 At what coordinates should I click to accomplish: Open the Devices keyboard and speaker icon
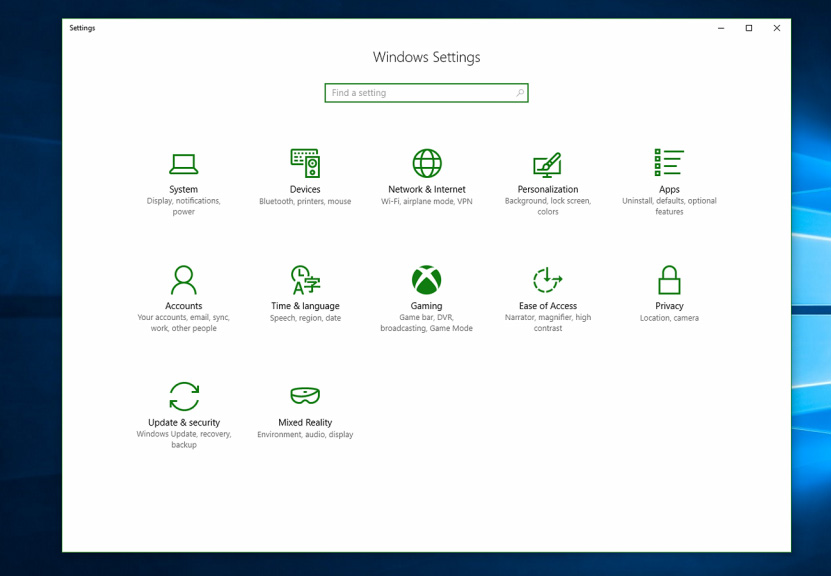pos(305,163)
